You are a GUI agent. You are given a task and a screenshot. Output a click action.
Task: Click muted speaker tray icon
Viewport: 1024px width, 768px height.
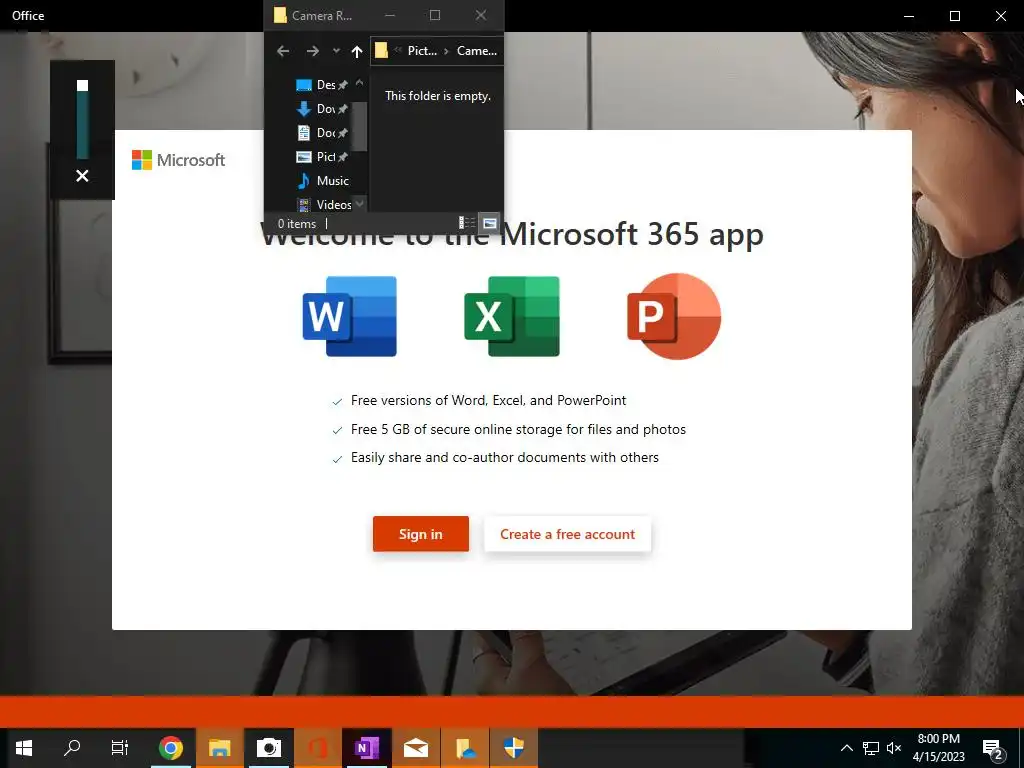coord(894,748)
